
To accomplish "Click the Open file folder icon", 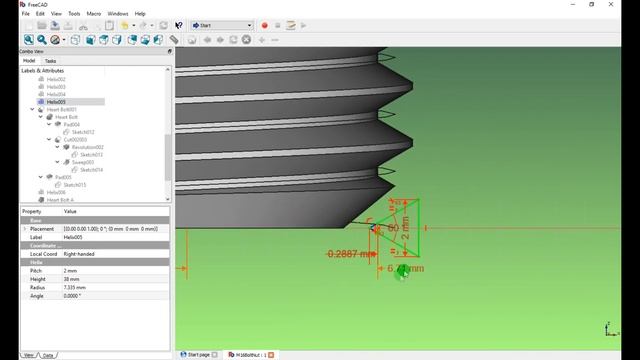I will [42, 25].
